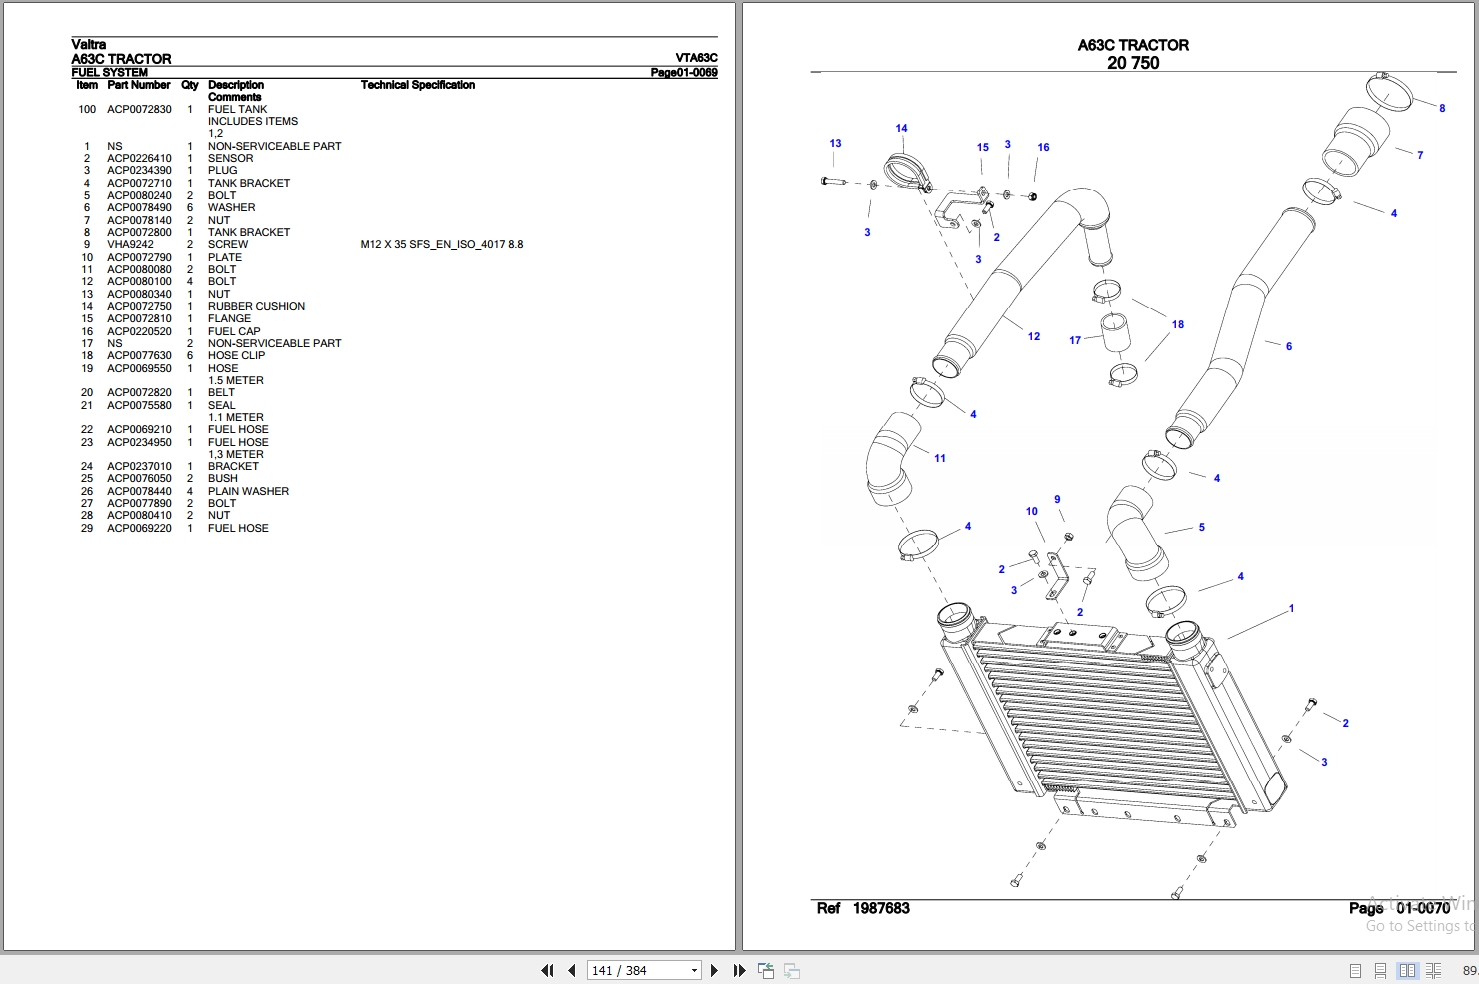Jump to the last page
Viewport: 1479px width, 984px height.
739,970
